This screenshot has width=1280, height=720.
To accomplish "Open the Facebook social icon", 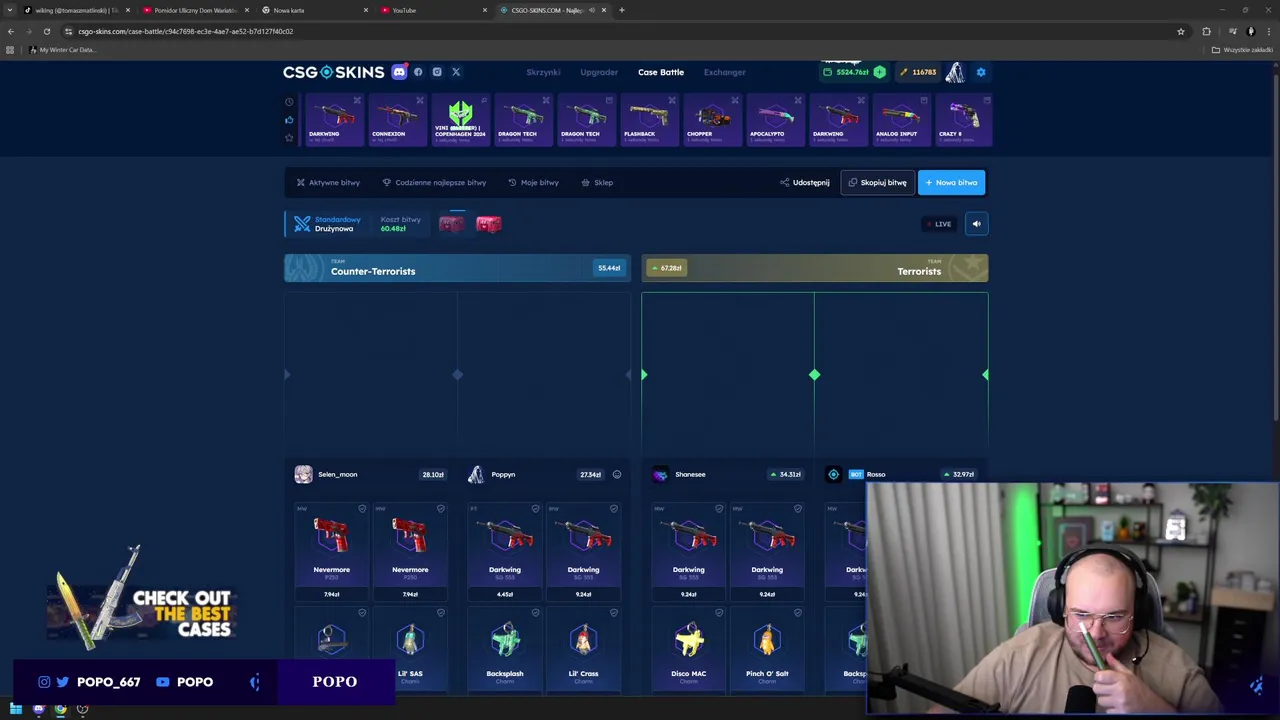I will [418, 72].
